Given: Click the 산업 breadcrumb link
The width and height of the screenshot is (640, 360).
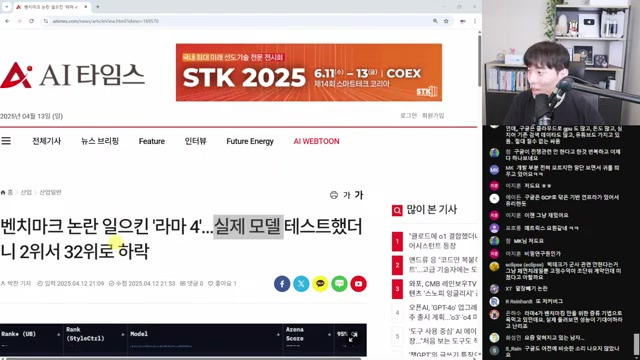Looking at the screenshot, I should pyautogui.click(x=26, y=192).
